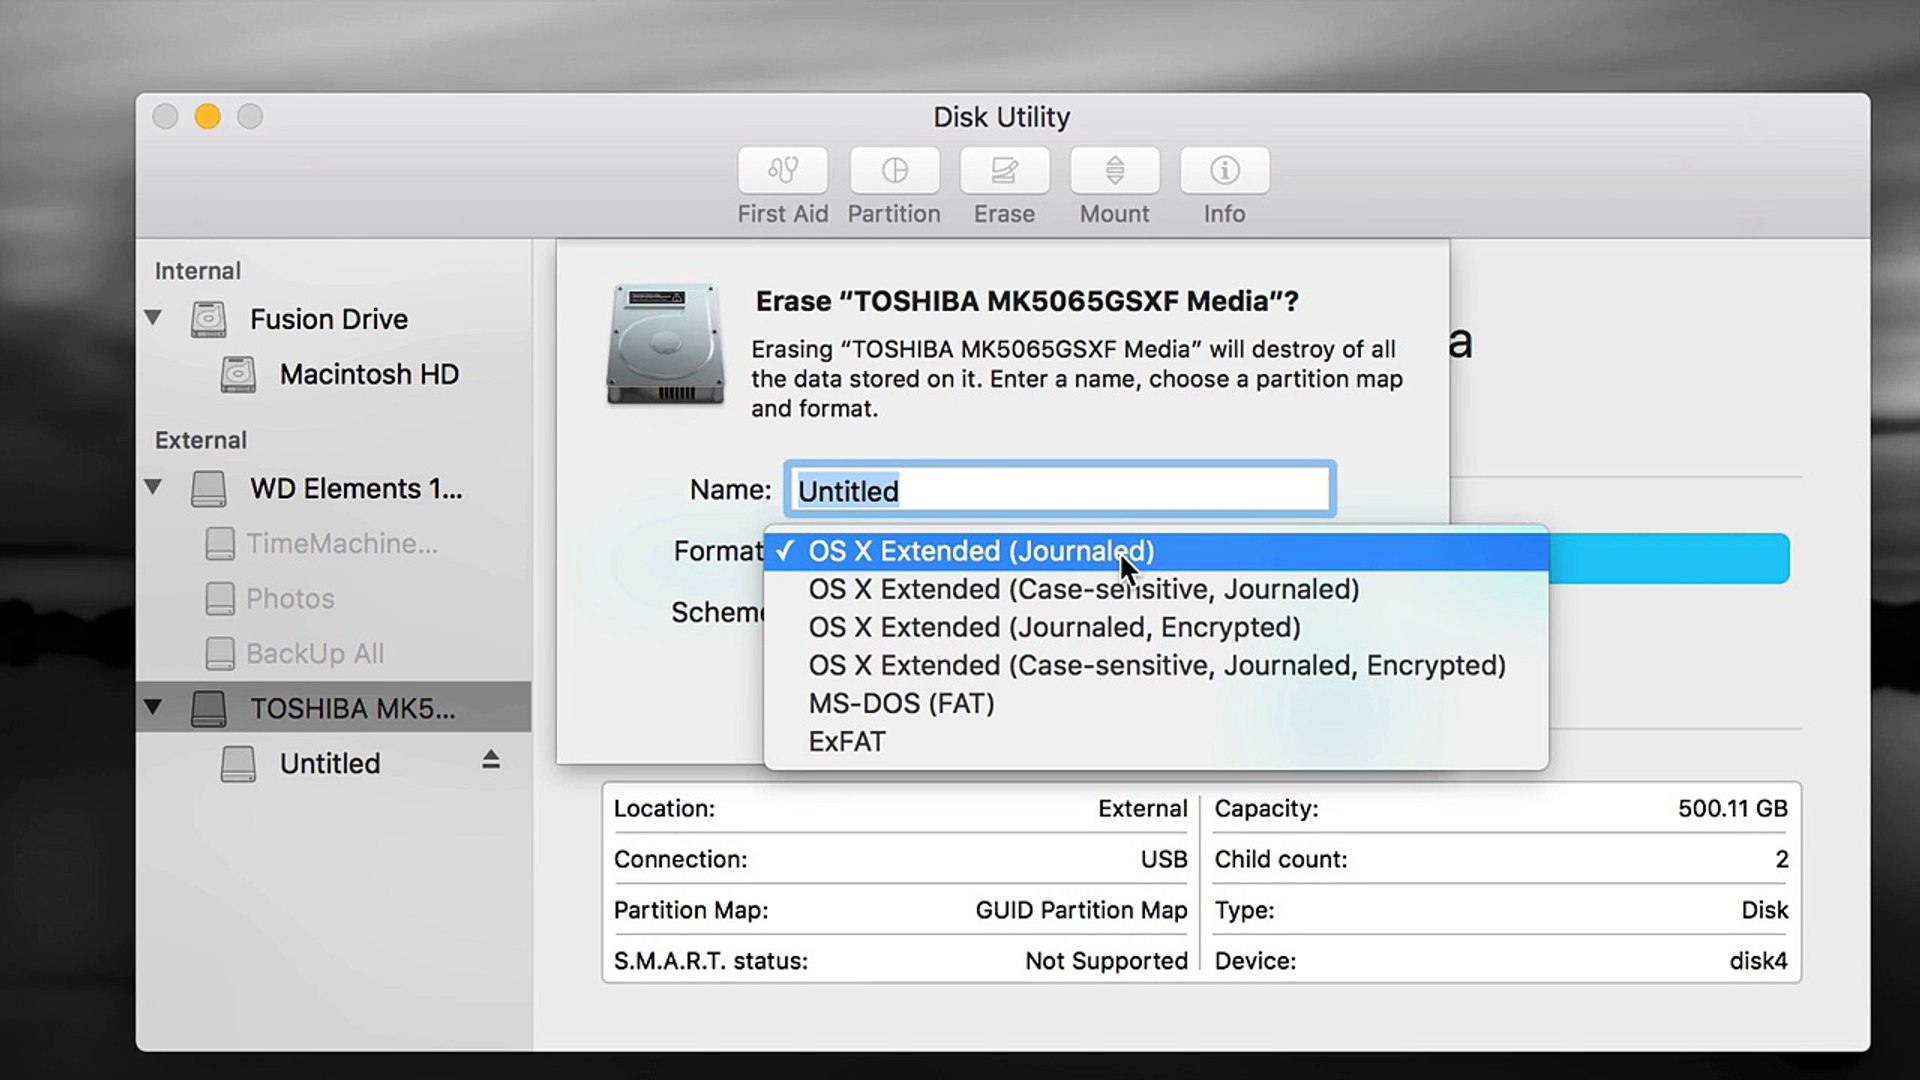Click the Macintosh HD drive icon
Image resolution: width=1920 pixels, height=1080 pixels.
point(238,375)
